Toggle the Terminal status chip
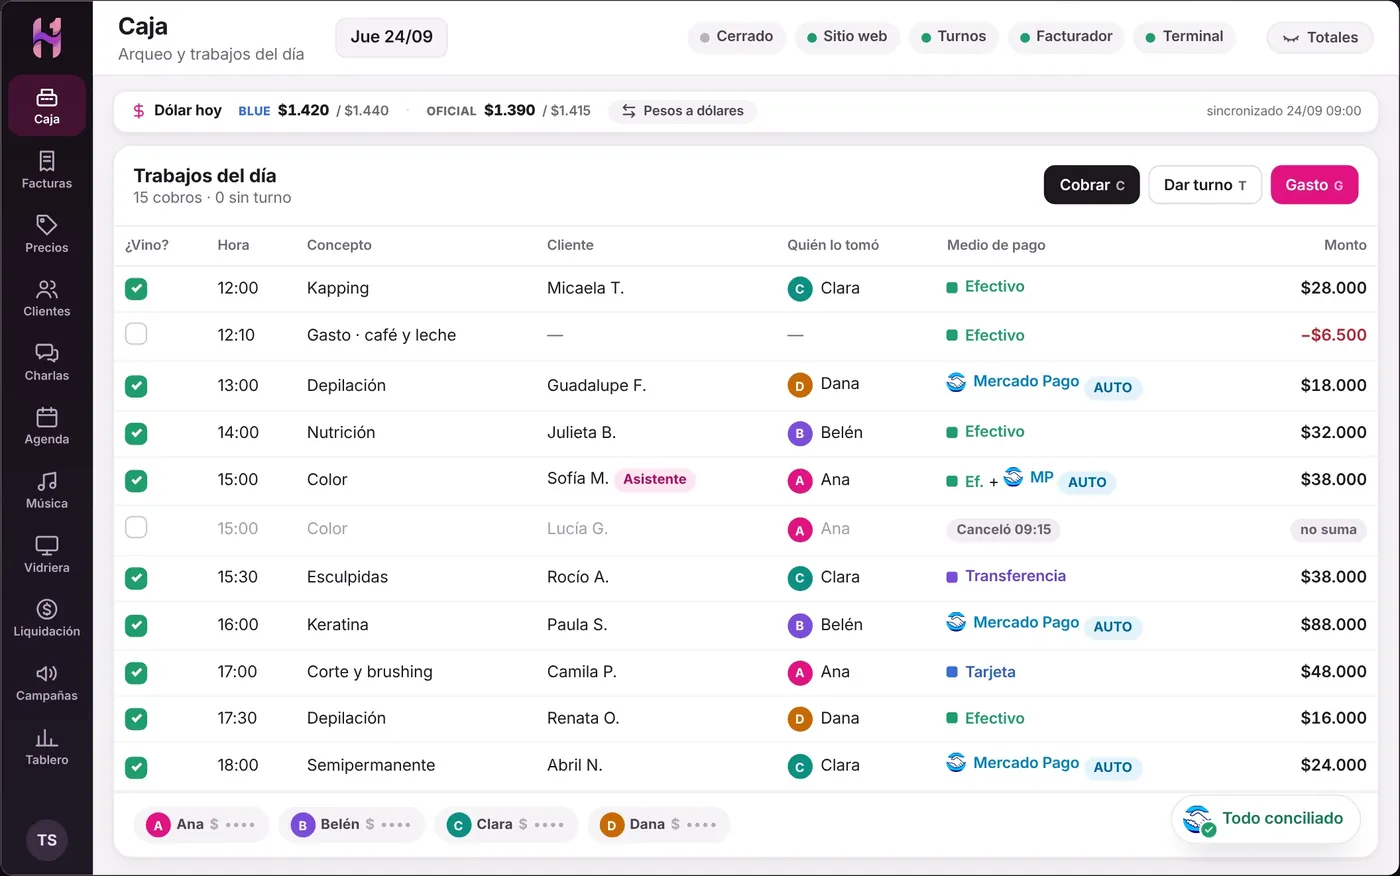1400x876 pixels. (x=1185, y=37)
